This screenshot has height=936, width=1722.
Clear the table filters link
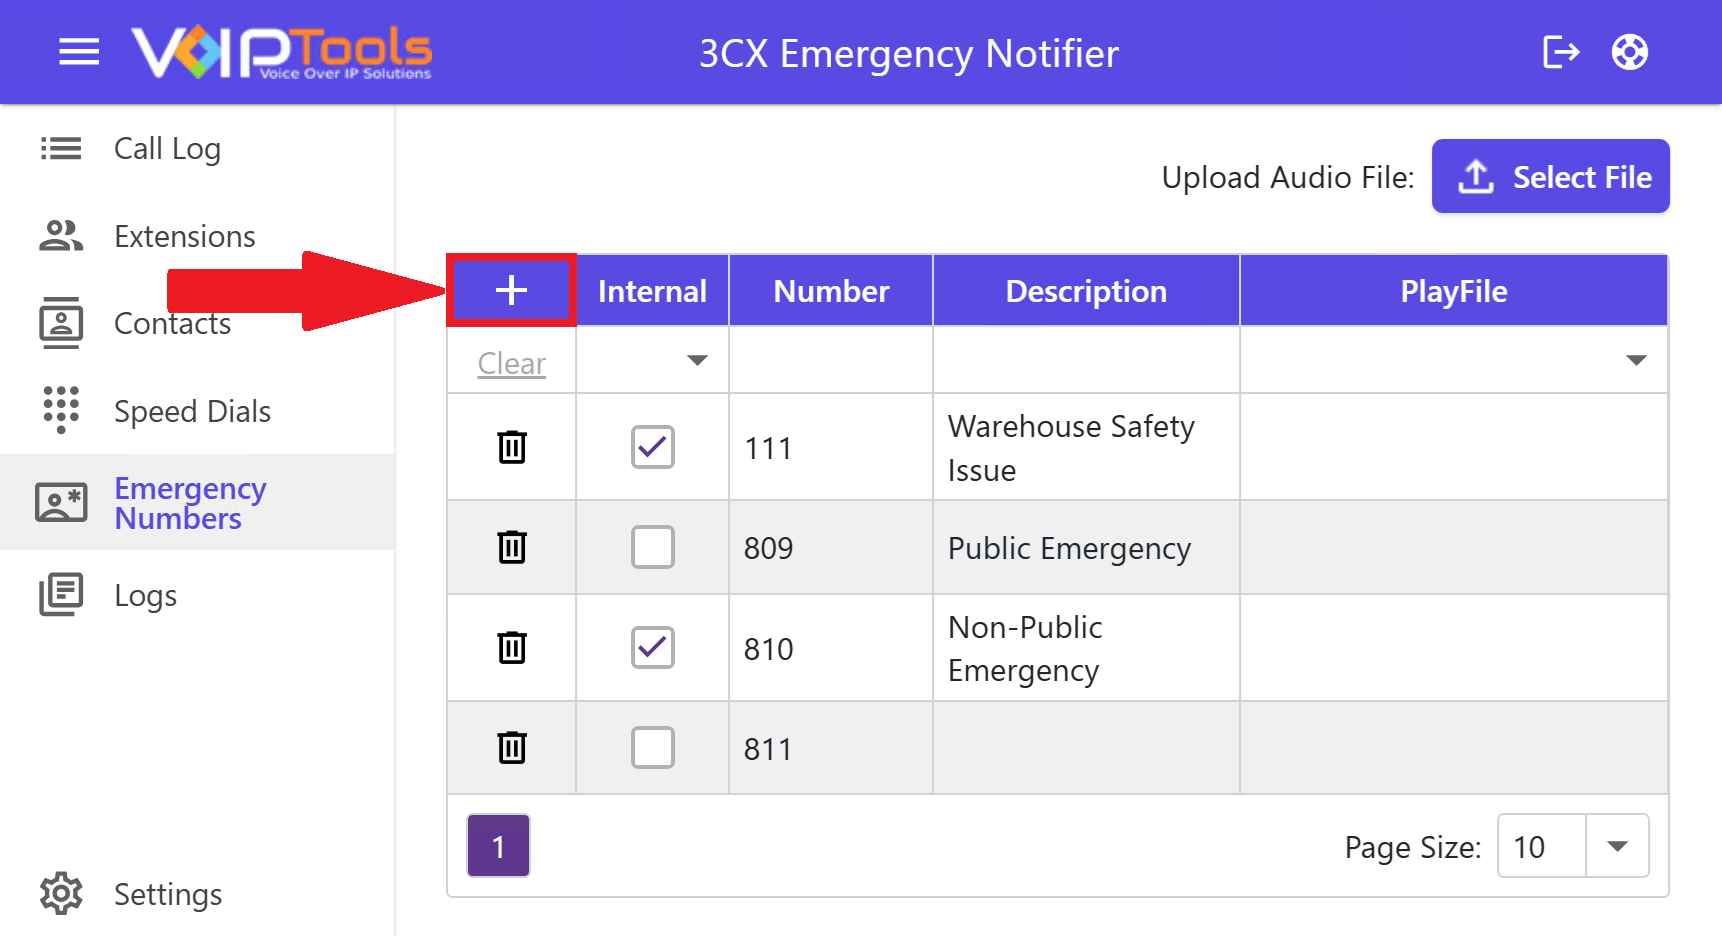(512, 363)
